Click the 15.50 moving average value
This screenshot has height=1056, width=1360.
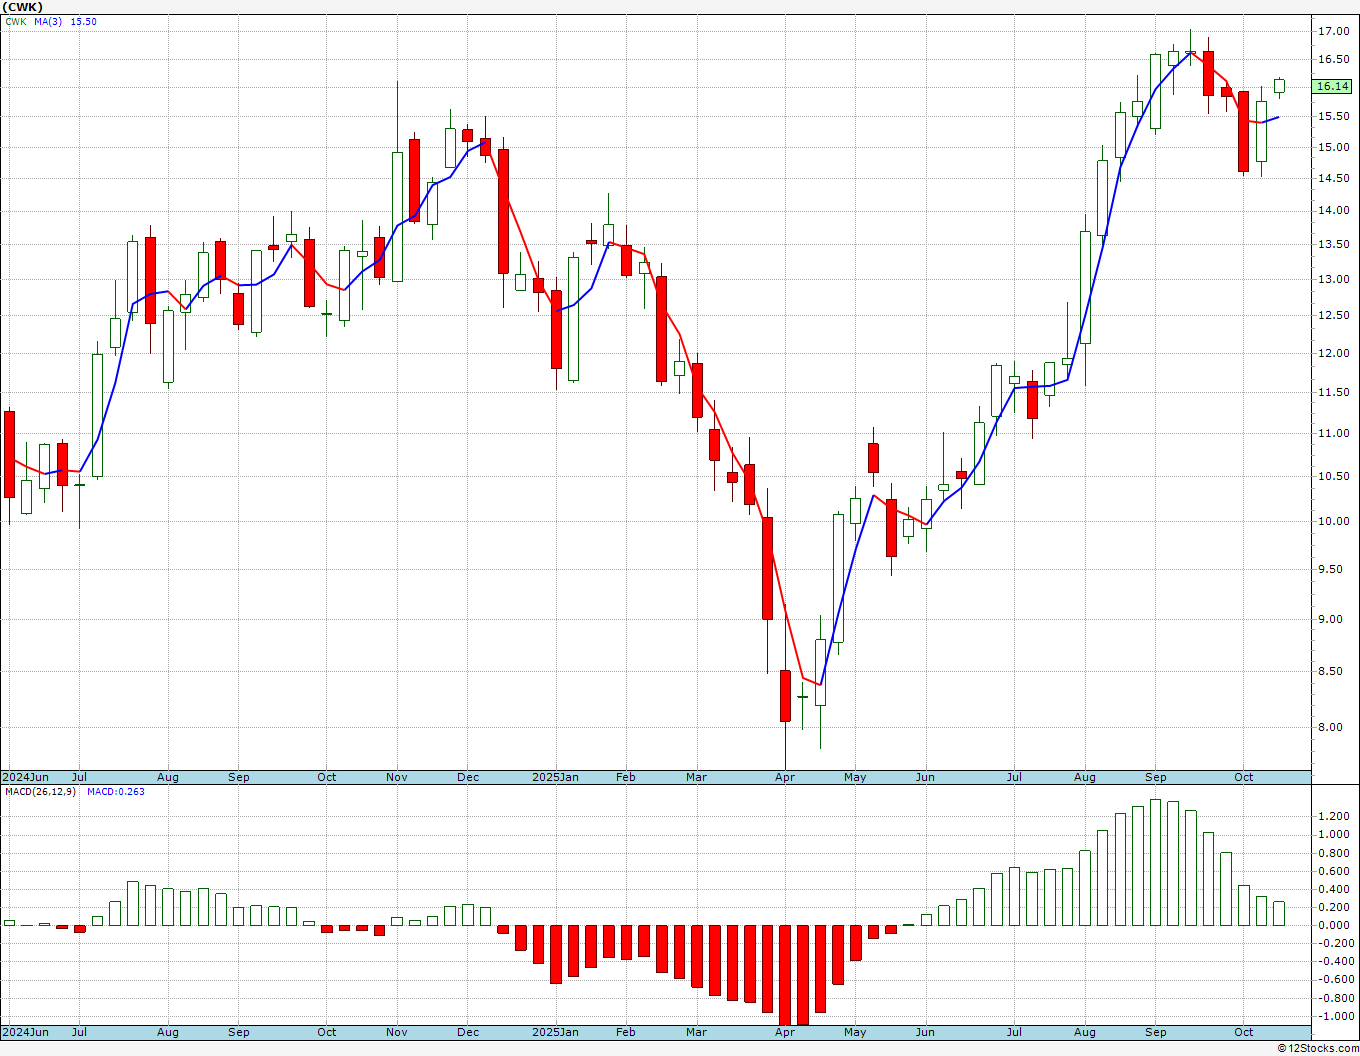[84, 21]
